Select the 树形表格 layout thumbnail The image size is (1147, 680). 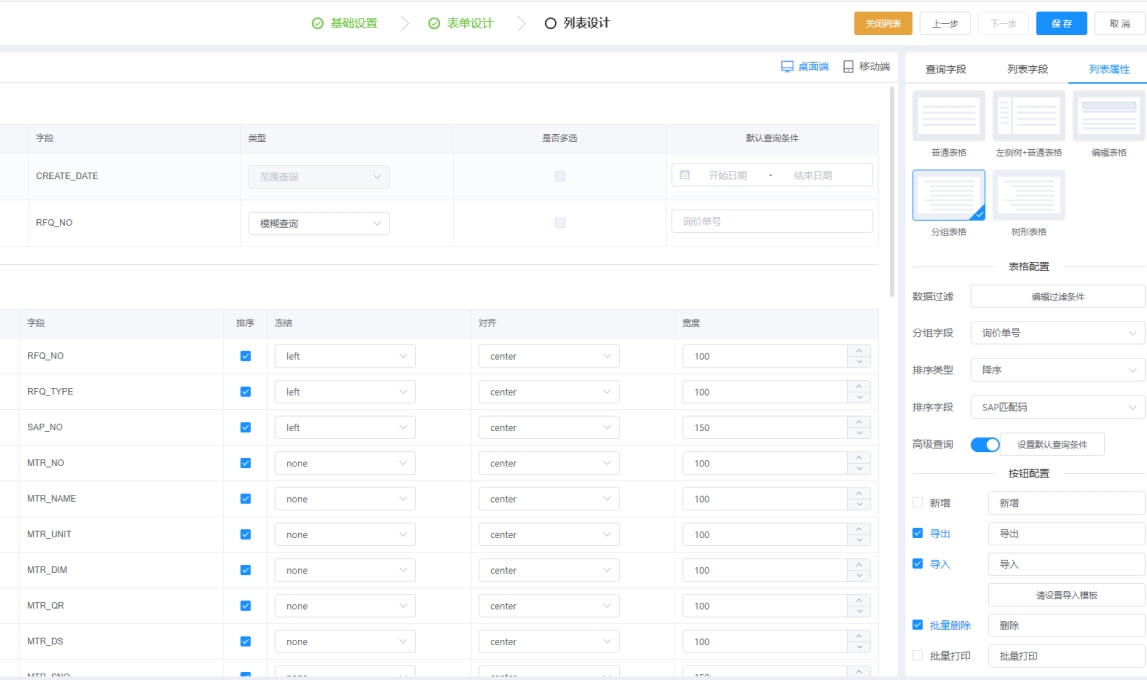1028,195
